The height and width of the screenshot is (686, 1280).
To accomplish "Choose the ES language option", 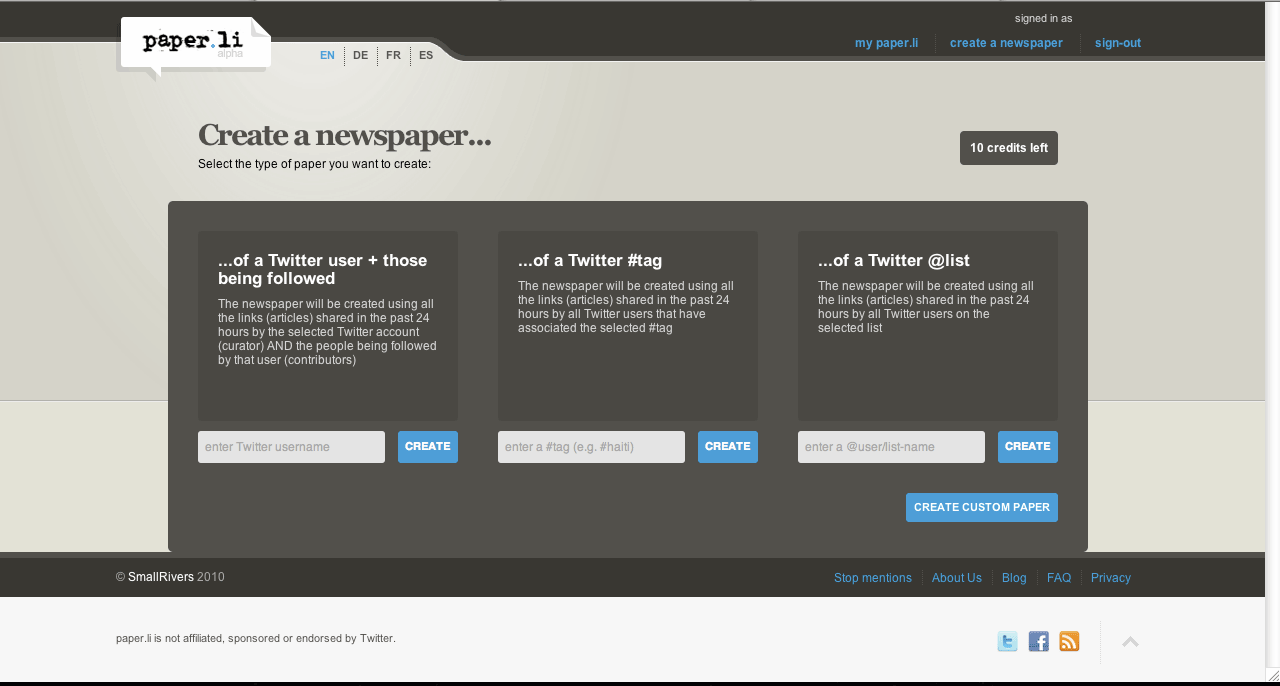I will coord(426,56).
